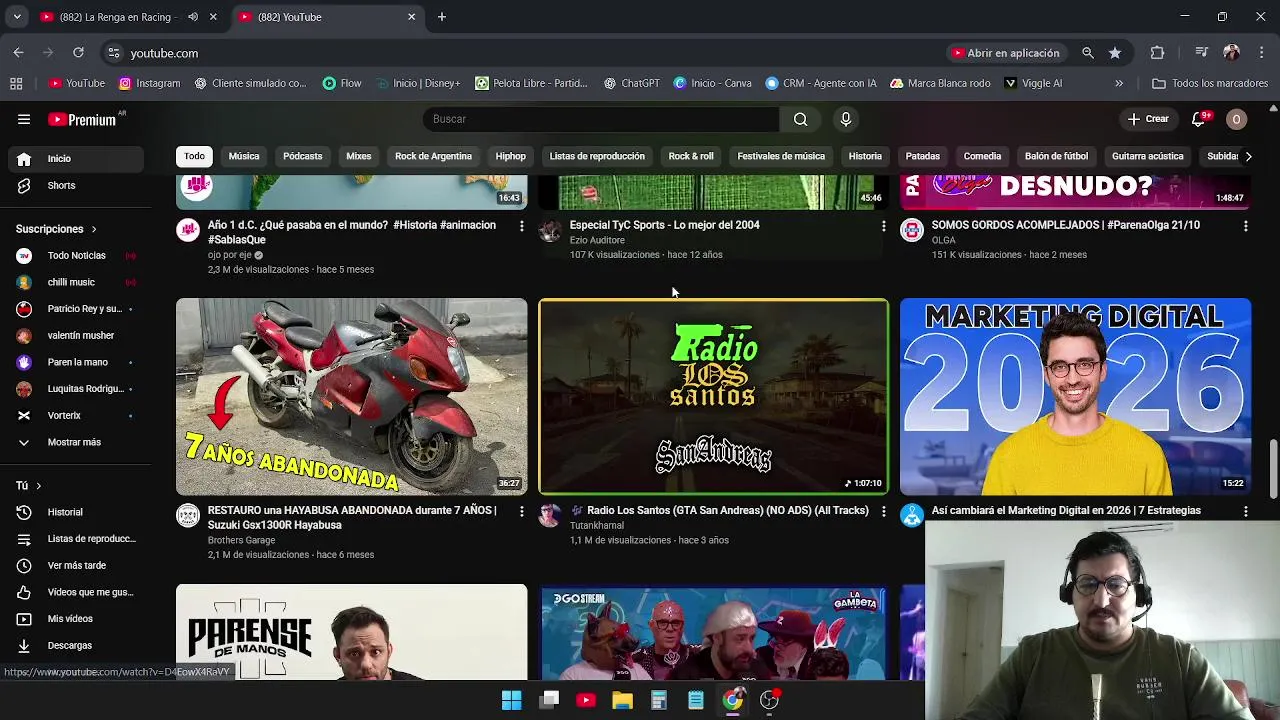The width and height of the screenshot is (1280, 720).
Task: Select the Música filter chip
Action: [x=244, y=156]
